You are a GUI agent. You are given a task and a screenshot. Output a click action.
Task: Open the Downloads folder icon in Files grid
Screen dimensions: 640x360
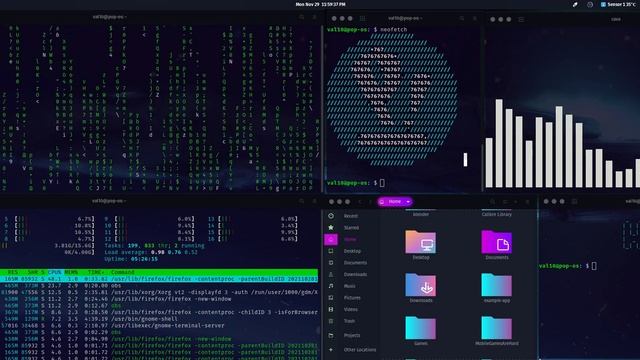click(x=420, y=285)
